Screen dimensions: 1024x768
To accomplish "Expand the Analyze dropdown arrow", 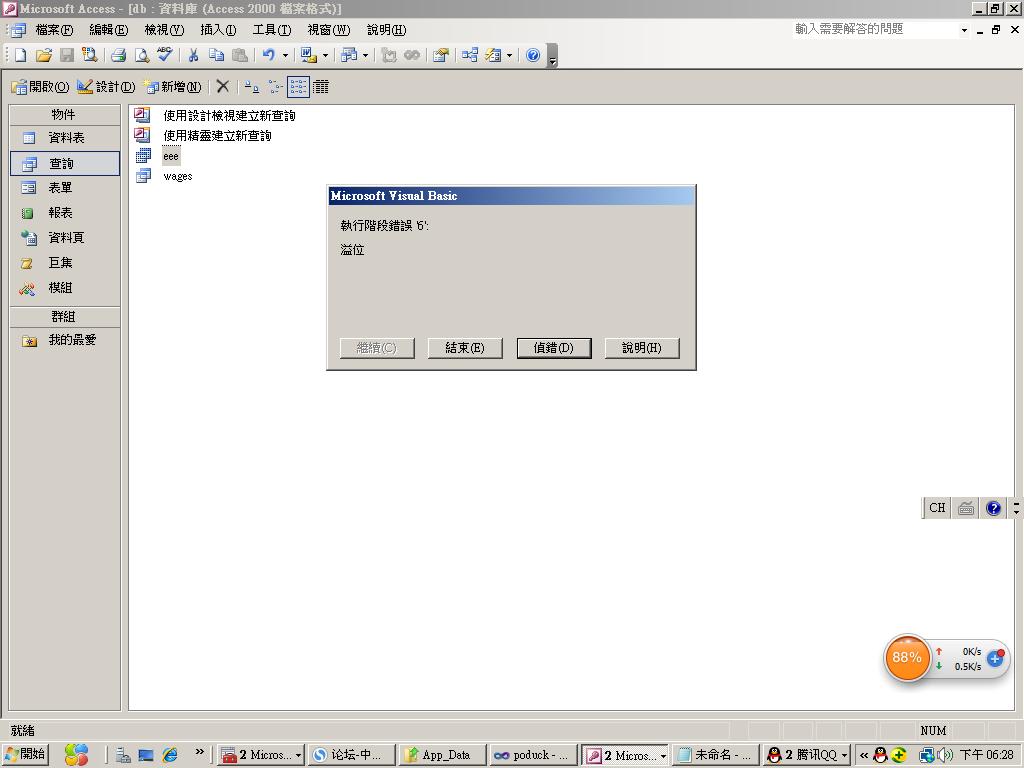I will point(365,56).
